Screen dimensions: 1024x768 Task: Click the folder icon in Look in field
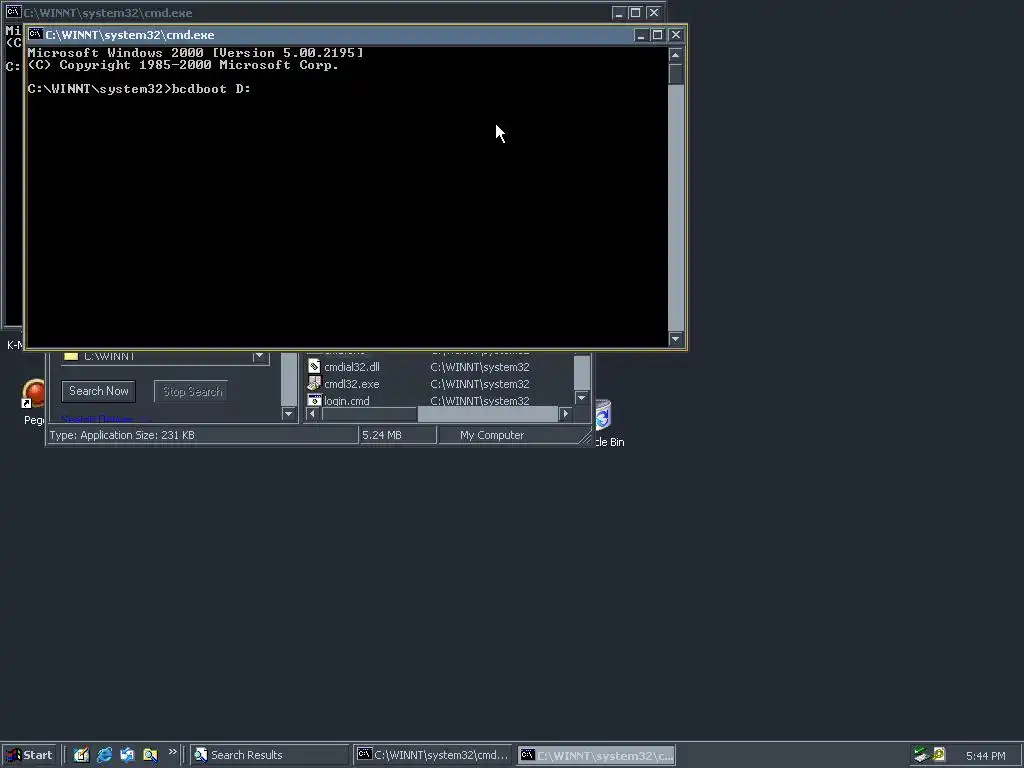pyautogui.click(x=71, y=356)
